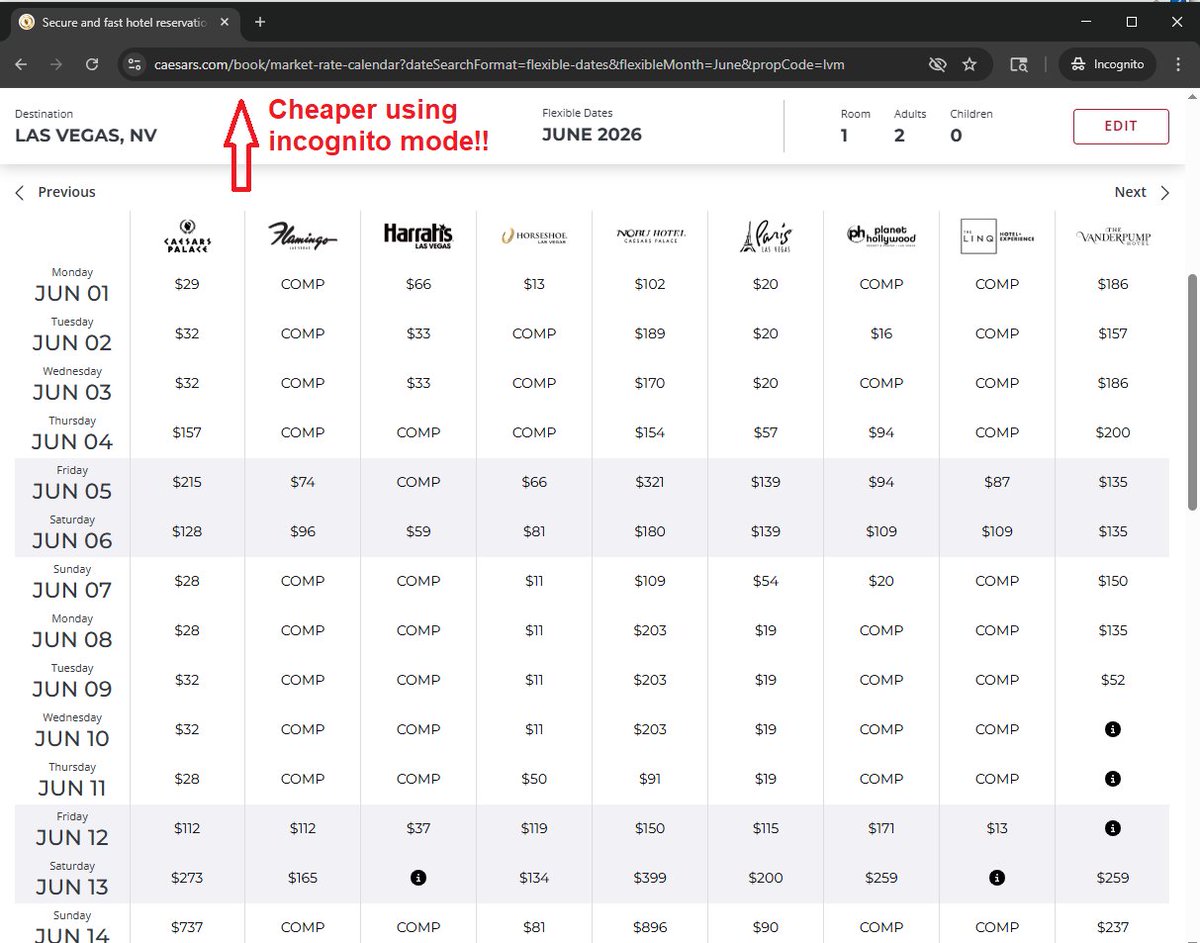Click third-party cookies blocked eye icon
The height and width of the screenshot is (943, 1200).
(x=937, y=64)
